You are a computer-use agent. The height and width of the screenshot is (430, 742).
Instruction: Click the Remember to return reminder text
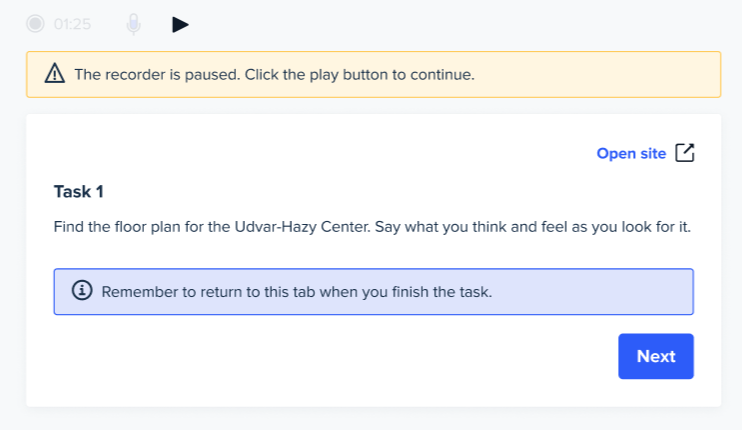pyautogui.click(x=297, y=292)
